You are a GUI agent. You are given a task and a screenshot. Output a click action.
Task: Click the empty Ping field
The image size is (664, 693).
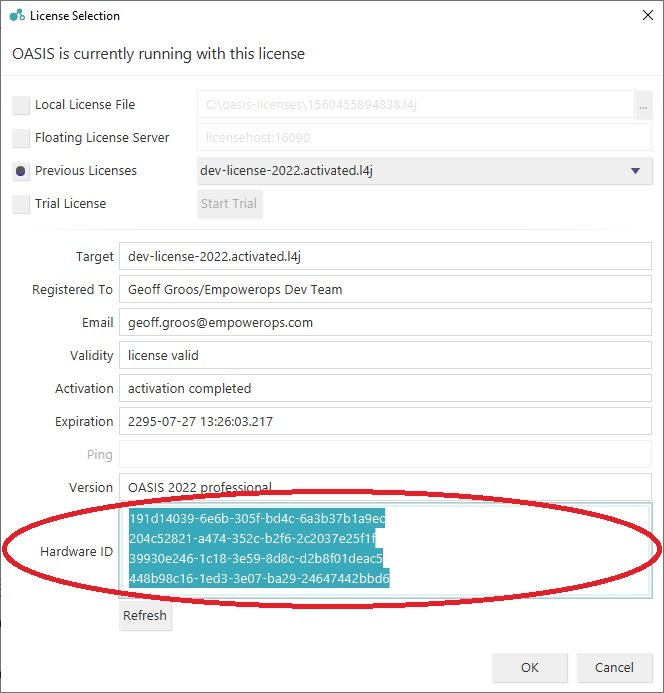pos(385,454)
